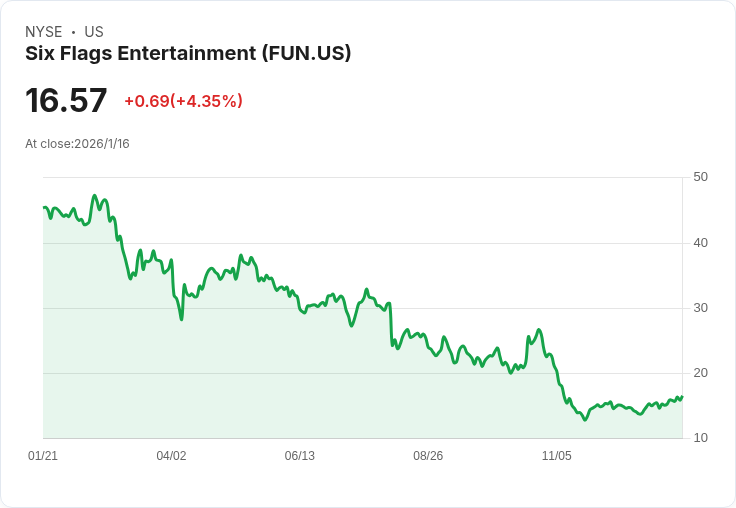
Task: Select the 04/02 date on the x-axis
Action: point(171,456)
